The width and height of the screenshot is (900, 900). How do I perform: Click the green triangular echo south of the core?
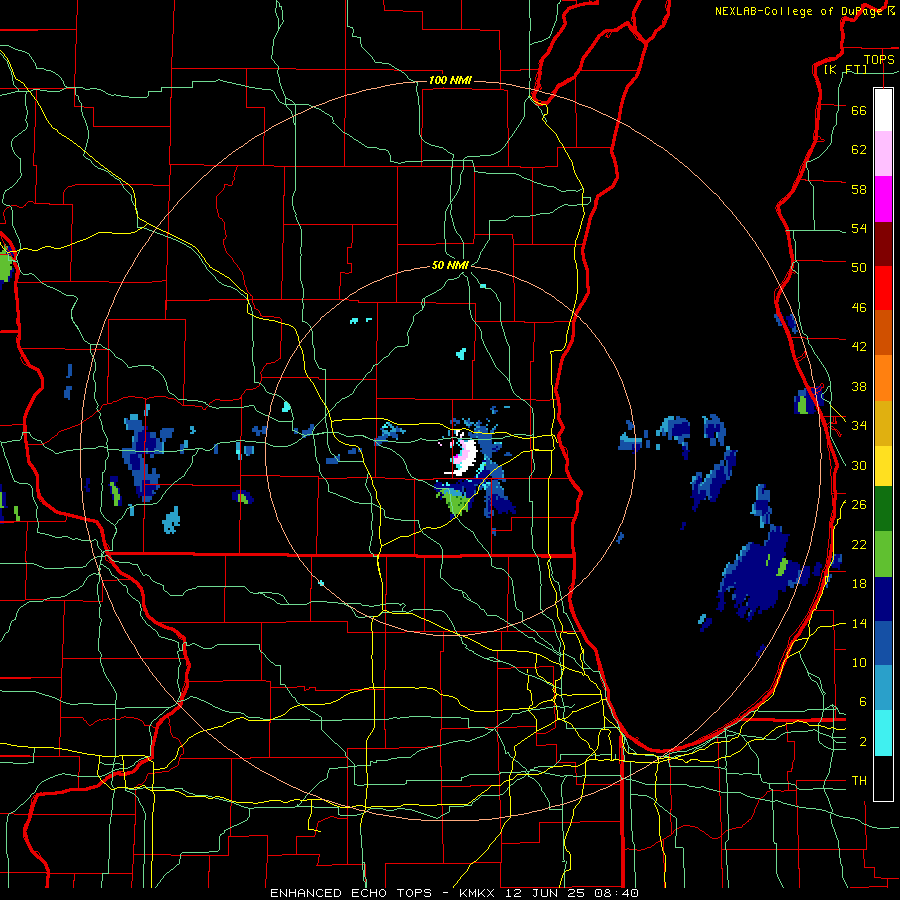click(456, 501)
